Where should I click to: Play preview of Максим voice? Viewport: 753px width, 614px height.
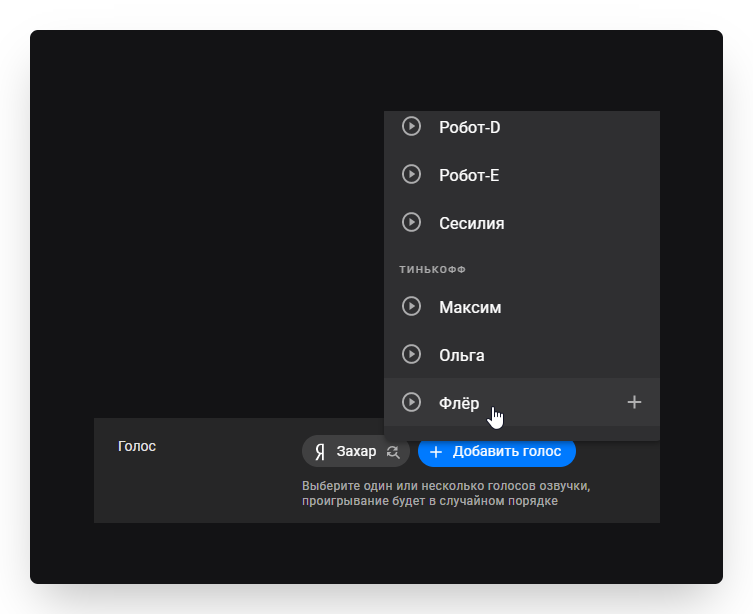(x=411, y=306)
